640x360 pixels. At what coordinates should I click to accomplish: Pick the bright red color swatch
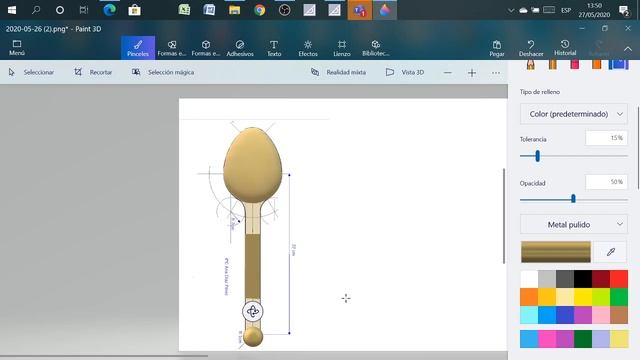(619, 279)
